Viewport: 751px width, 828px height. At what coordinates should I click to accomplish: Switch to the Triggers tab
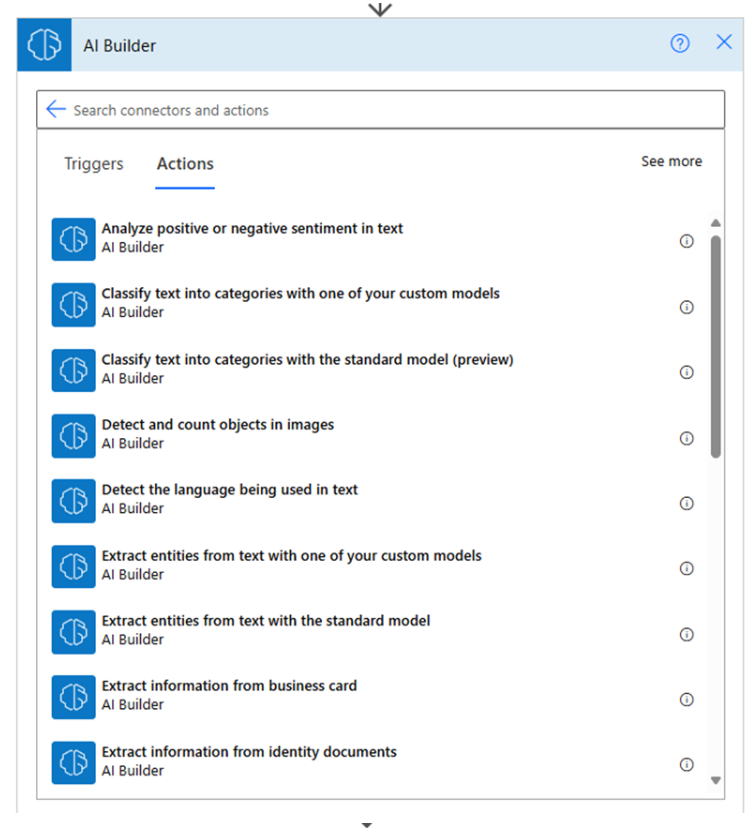pos(94,164)
